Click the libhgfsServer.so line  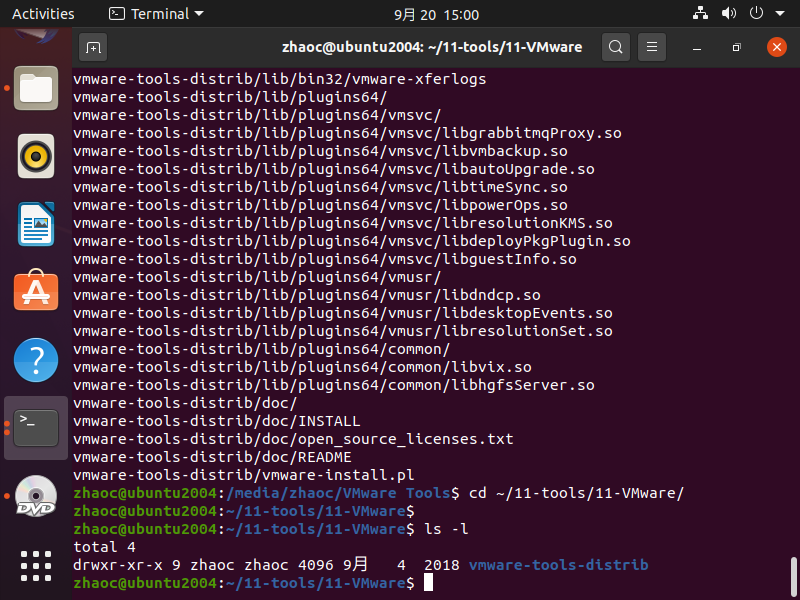point(334,385)
